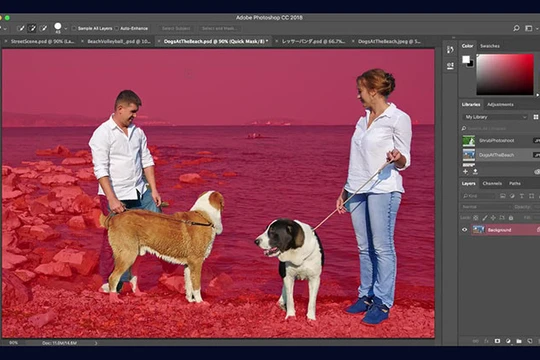540x360 pixels.
Task: Switch to DogsAtTheBeach.jpeg document tab
Action: coord(389,41)
